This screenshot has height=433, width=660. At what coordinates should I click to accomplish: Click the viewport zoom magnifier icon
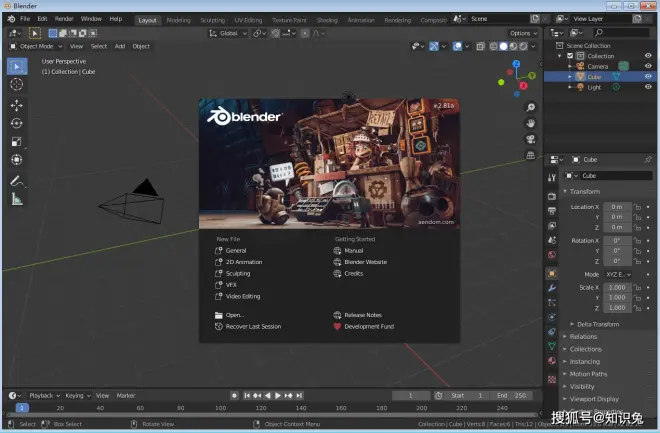tap(531, 108)
